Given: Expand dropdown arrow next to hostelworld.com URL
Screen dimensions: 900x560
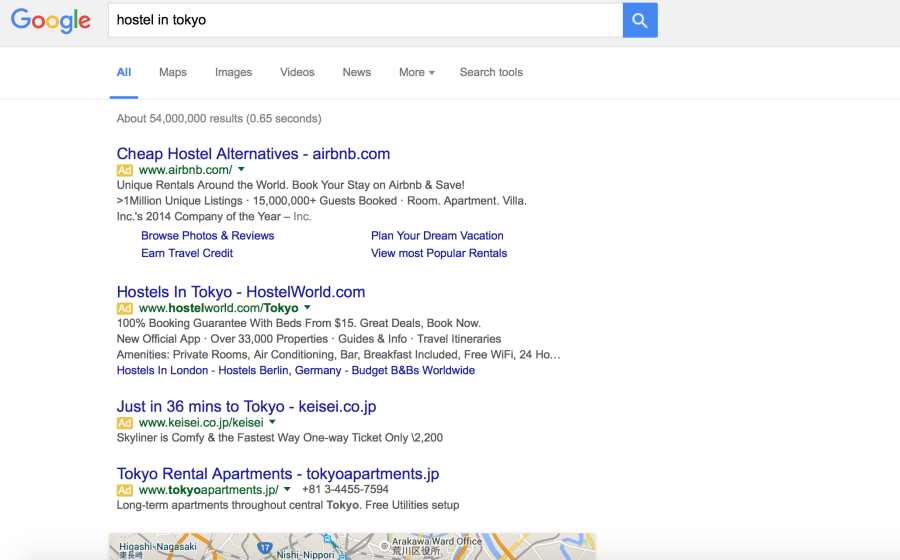Looking at the screenshot, I should 308,308.
